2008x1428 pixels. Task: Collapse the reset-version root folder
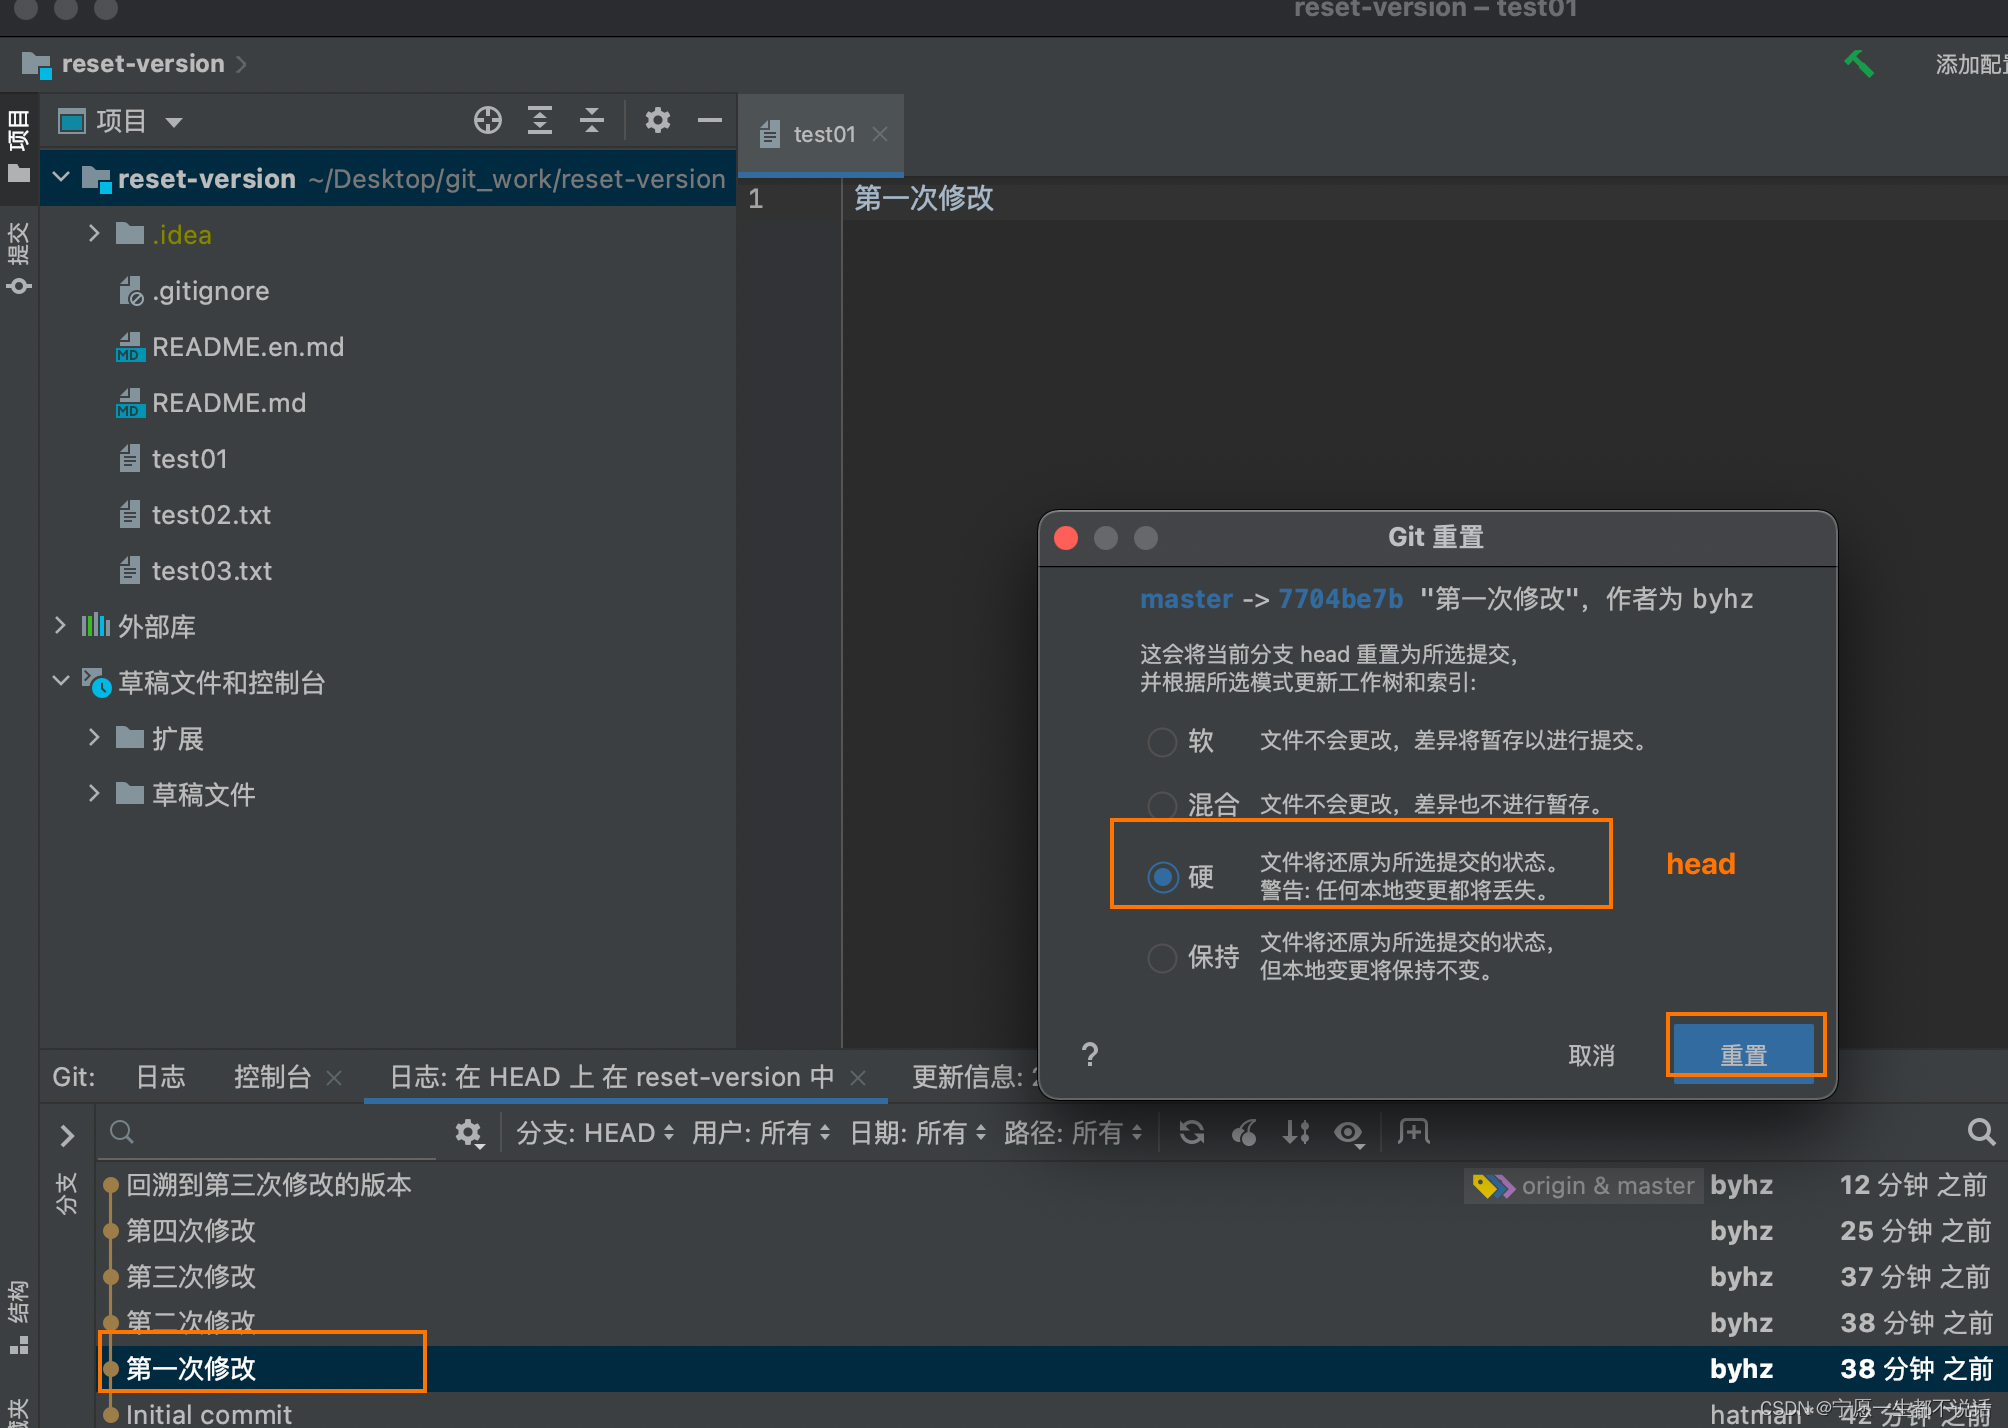[x=61, y=178]
